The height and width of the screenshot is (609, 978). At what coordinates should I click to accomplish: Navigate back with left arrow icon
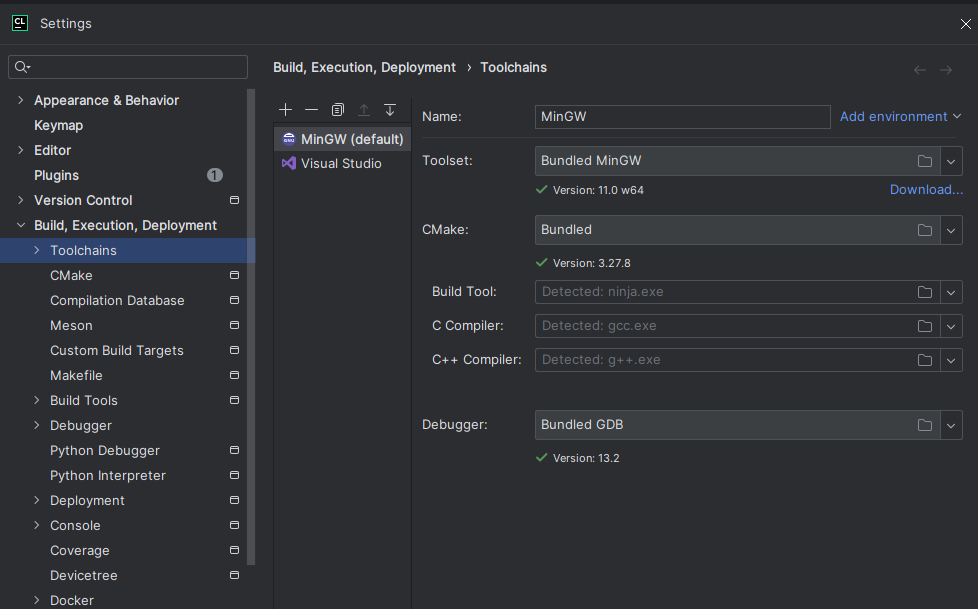920,70
